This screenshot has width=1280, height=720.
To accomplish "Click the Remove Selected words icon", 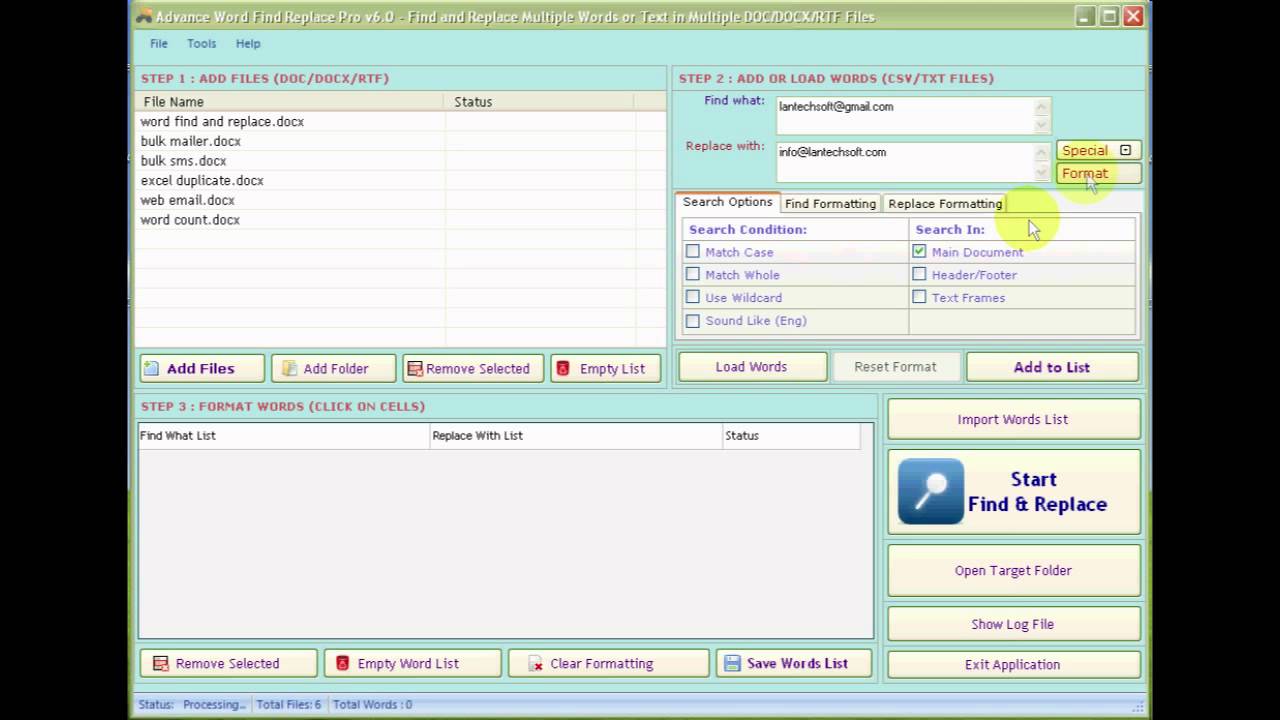I will [160, 663].
